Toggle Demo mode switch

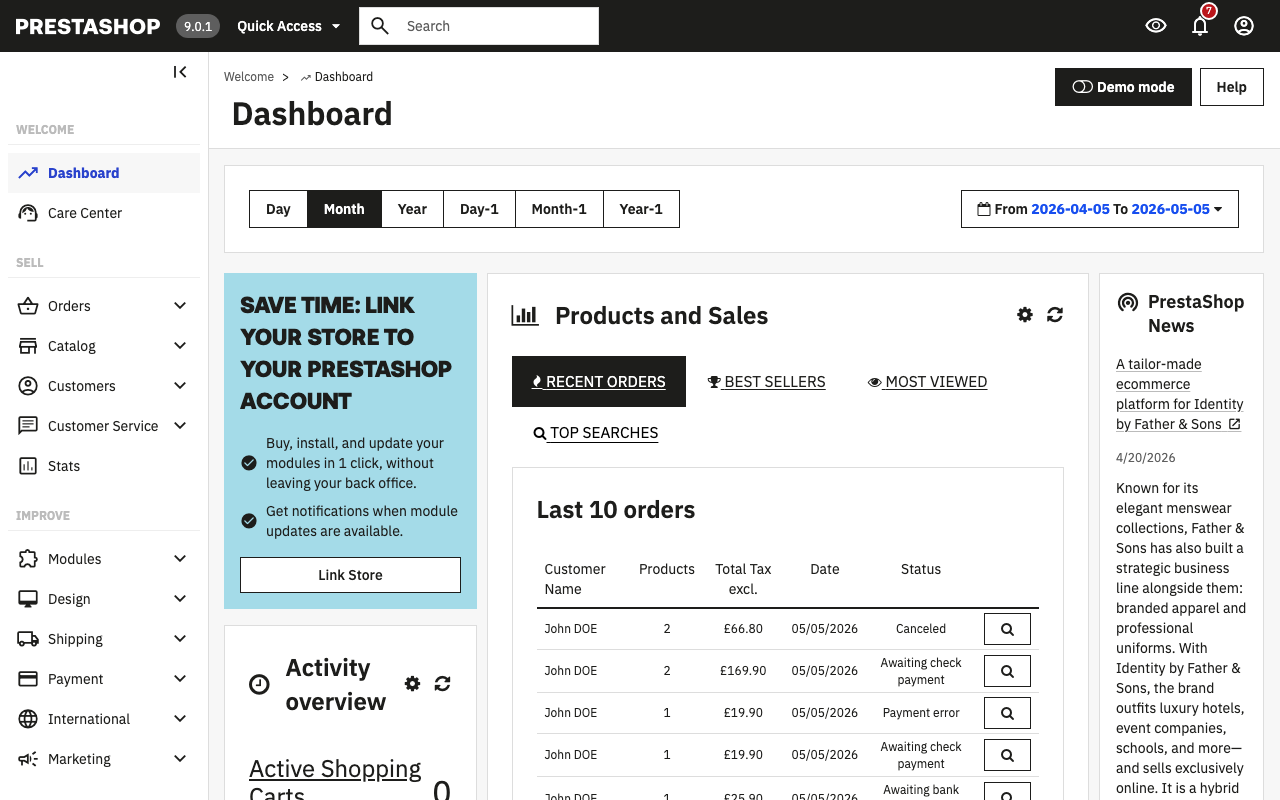click(x=1123, y=87)
